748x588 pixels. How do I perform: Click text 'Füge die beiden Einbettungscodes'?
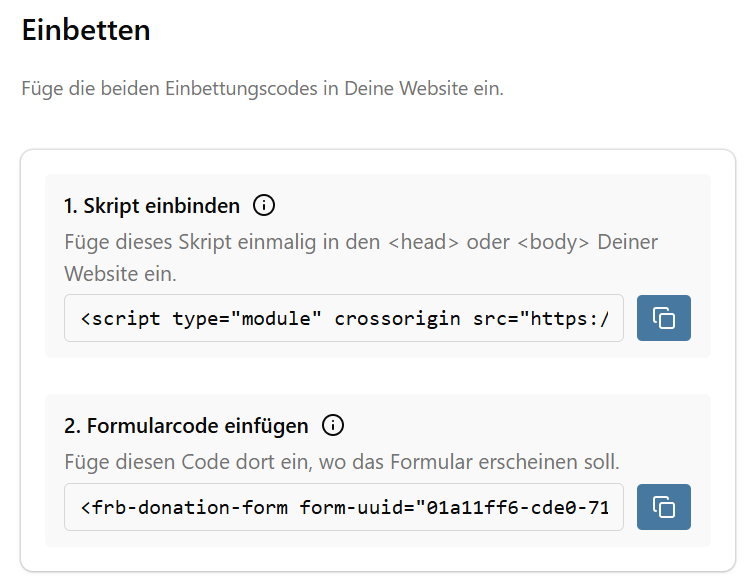(169, 89)
